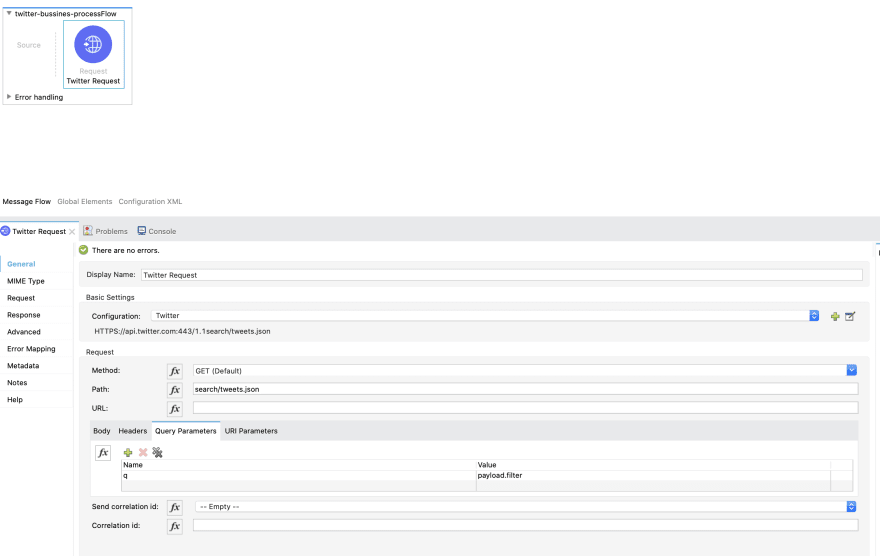The image size is (880, 556).
Task: Click the Twitter Request tab globe icon
Action: [x=6, y=231]
